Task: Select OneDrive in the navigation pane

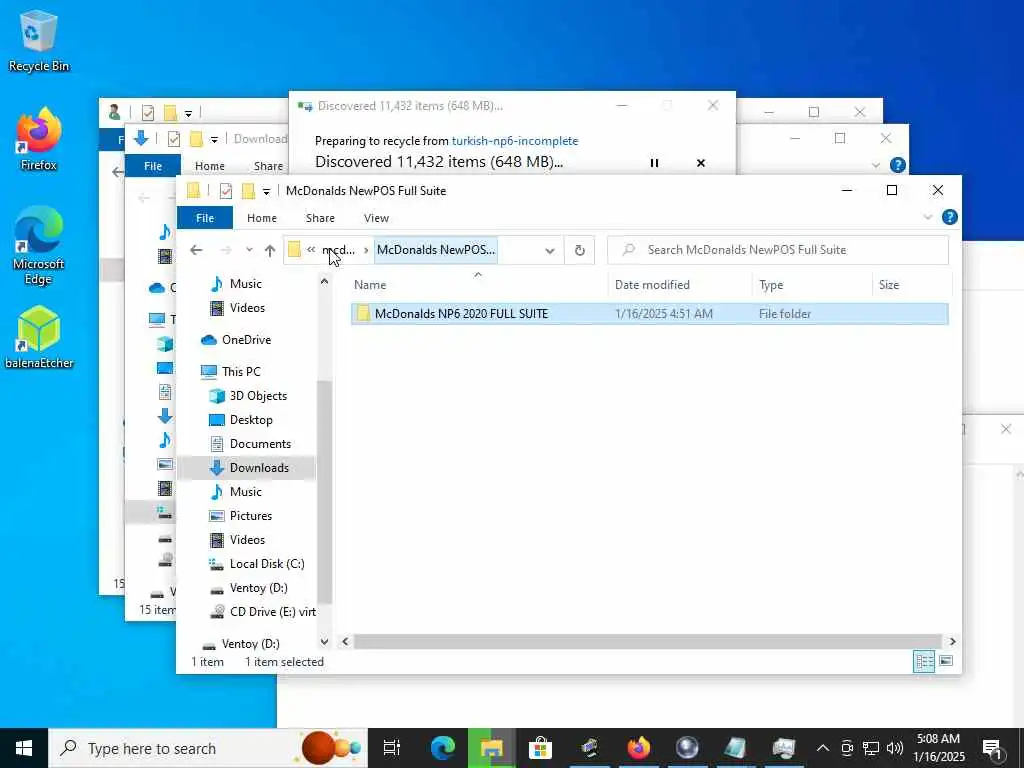Action: 246,340
